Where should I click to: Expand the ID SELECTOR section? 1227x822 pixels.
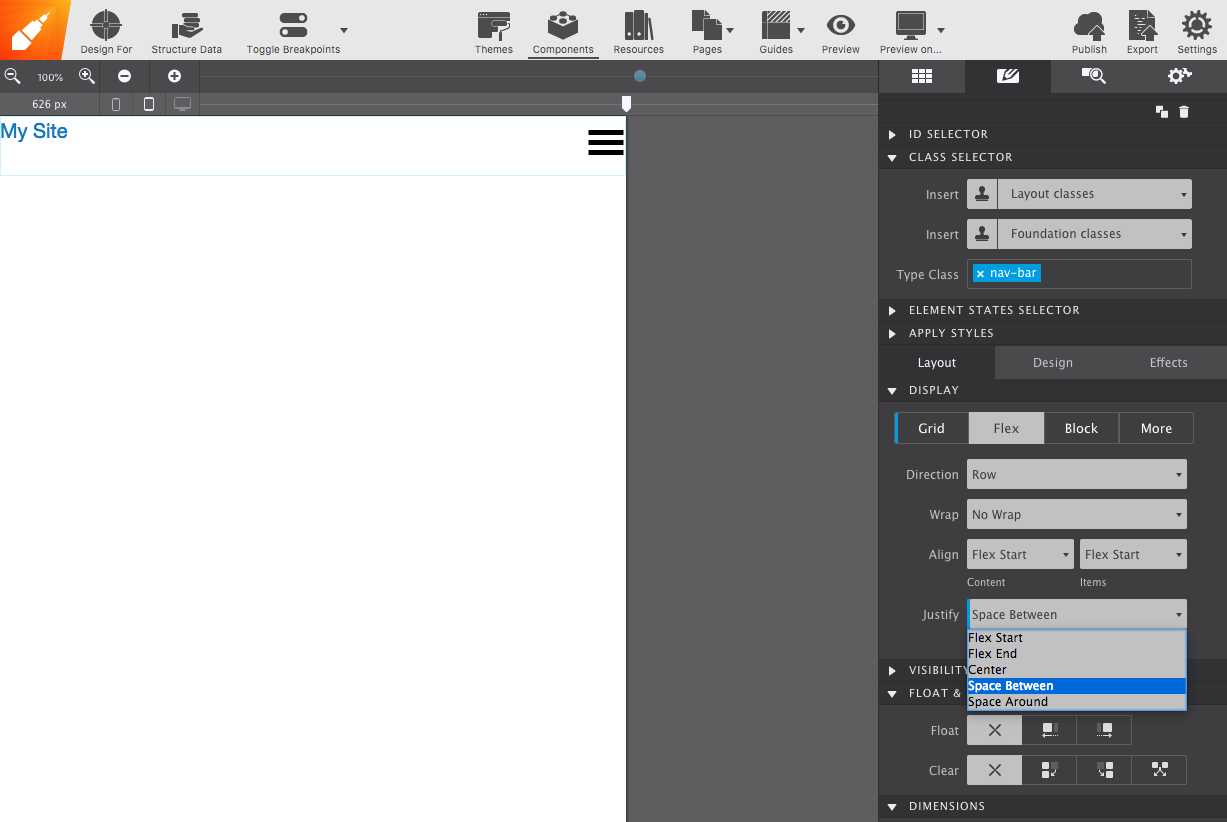point(892,134)
